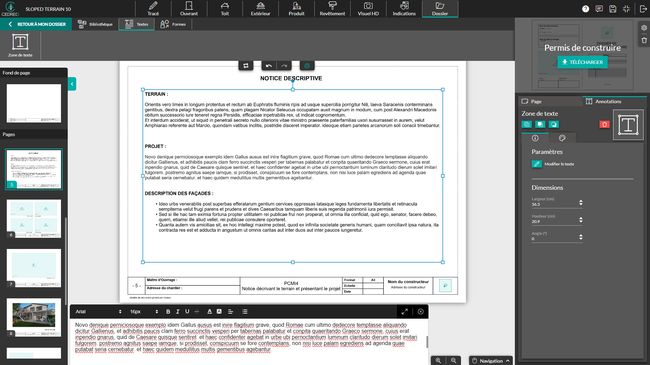Delete the text zone with the red trash button

604,124
